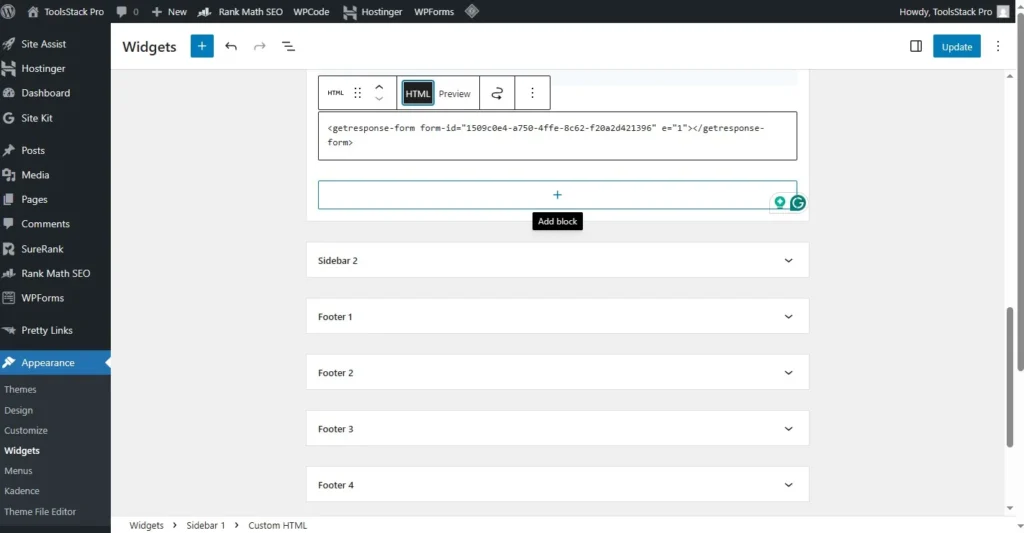Viewport: 1024px width, 533px height.
Task: Expand the Footer 2 widget area
Action: click(557, 372)
